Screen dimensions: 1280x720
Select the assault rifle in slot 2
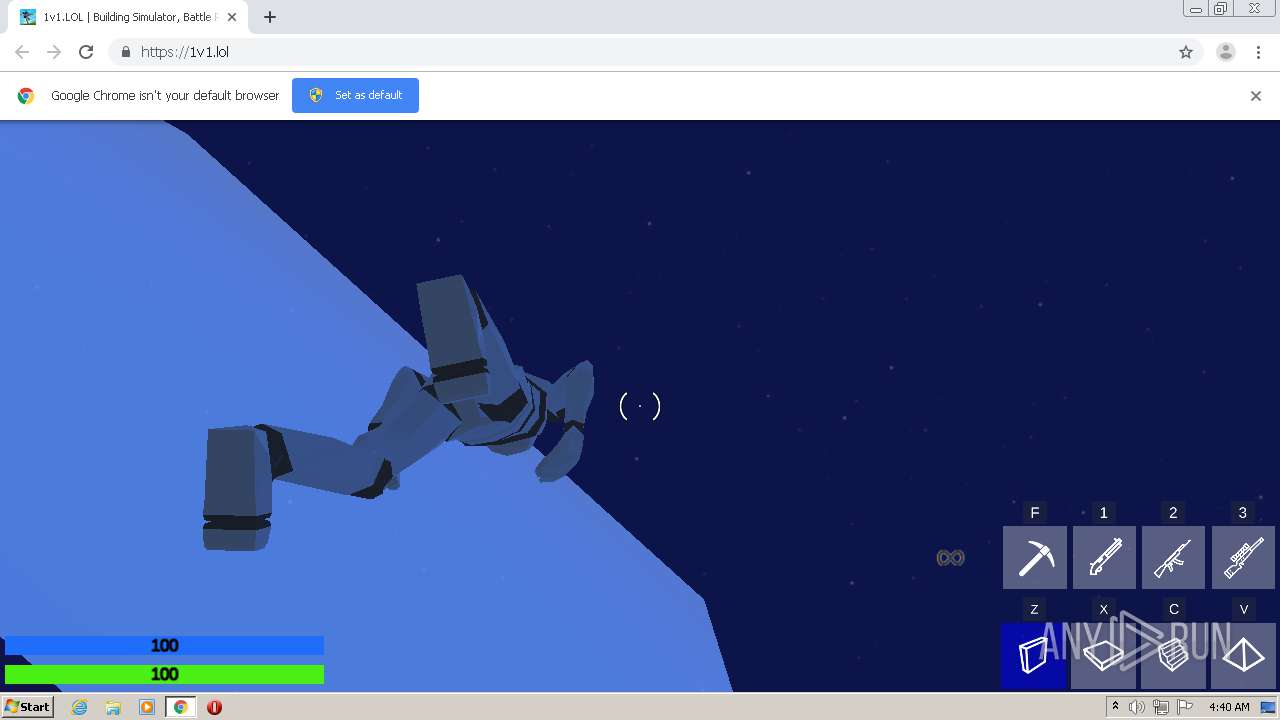[x=1173, y=557]
